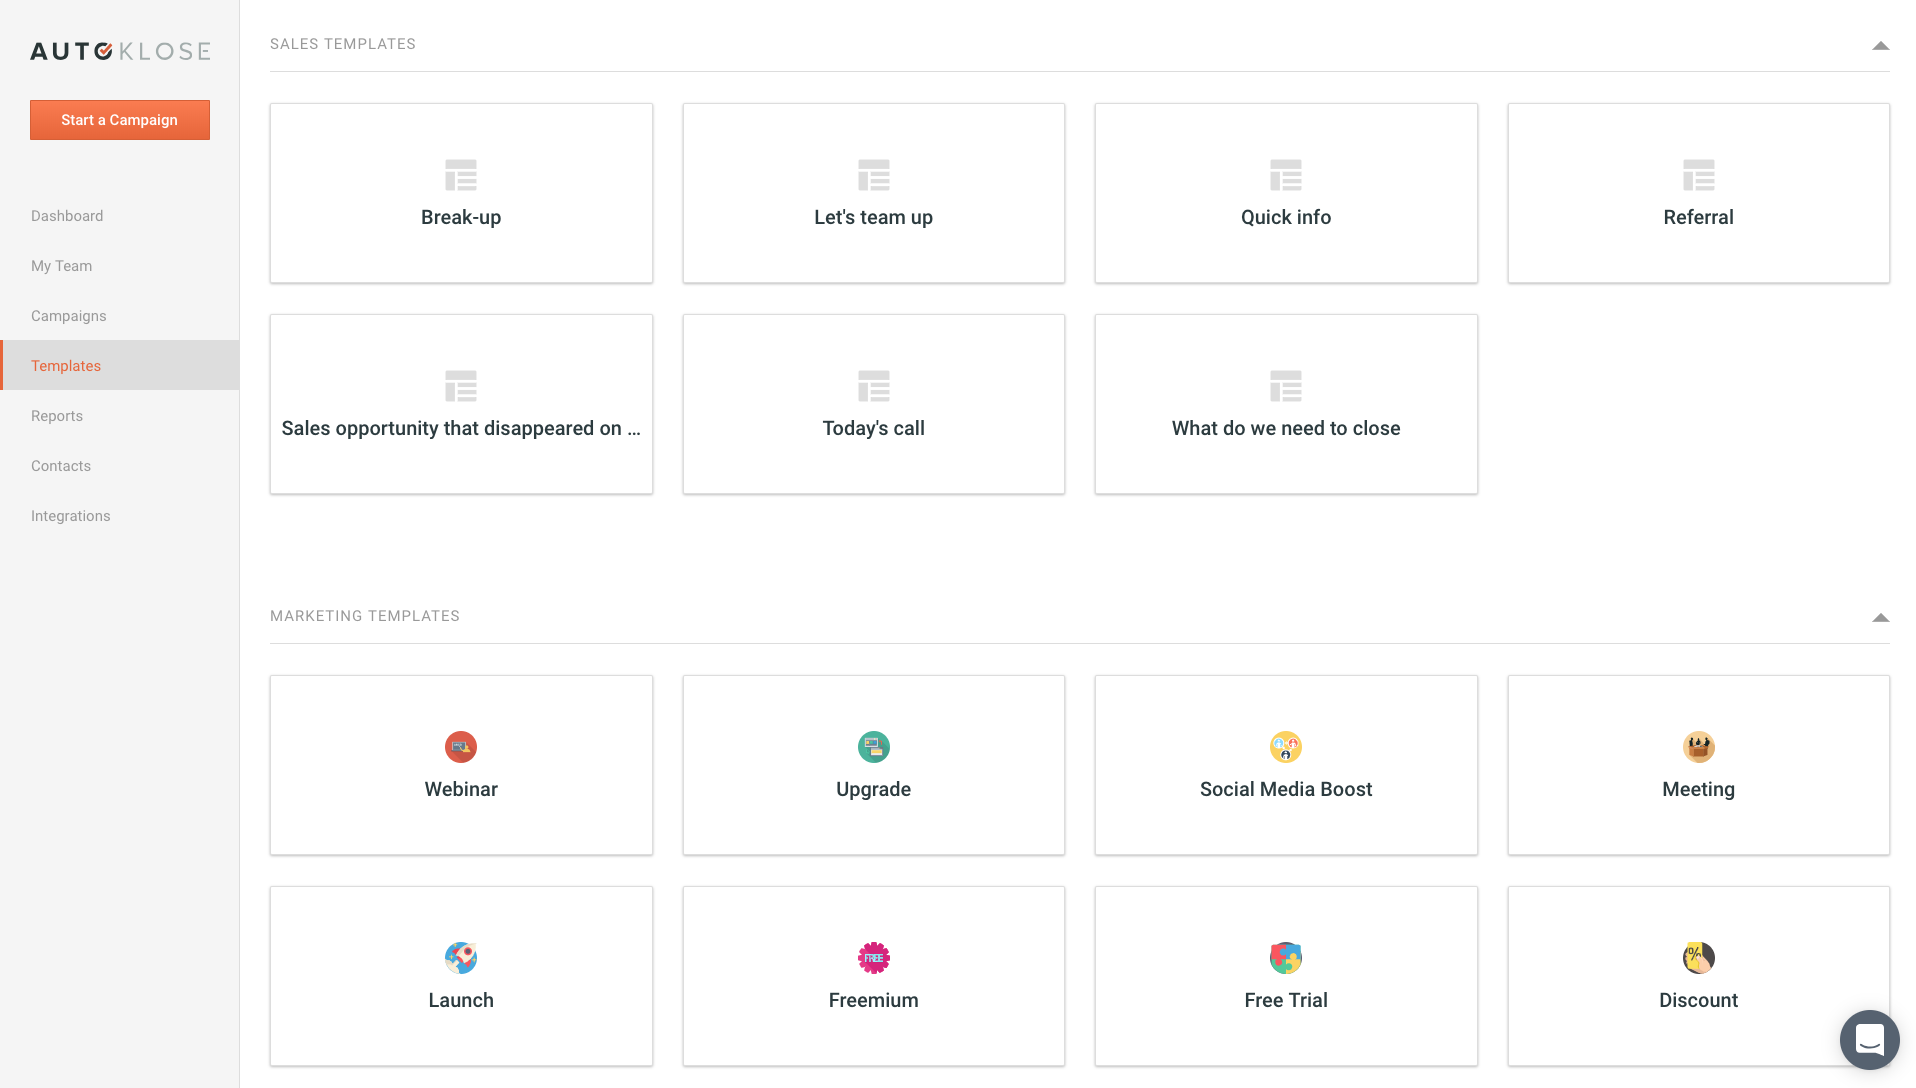This screenshot has width=1916, height=1088.
Task: Click the Upgrade template icon
Action: coord(873,747)
